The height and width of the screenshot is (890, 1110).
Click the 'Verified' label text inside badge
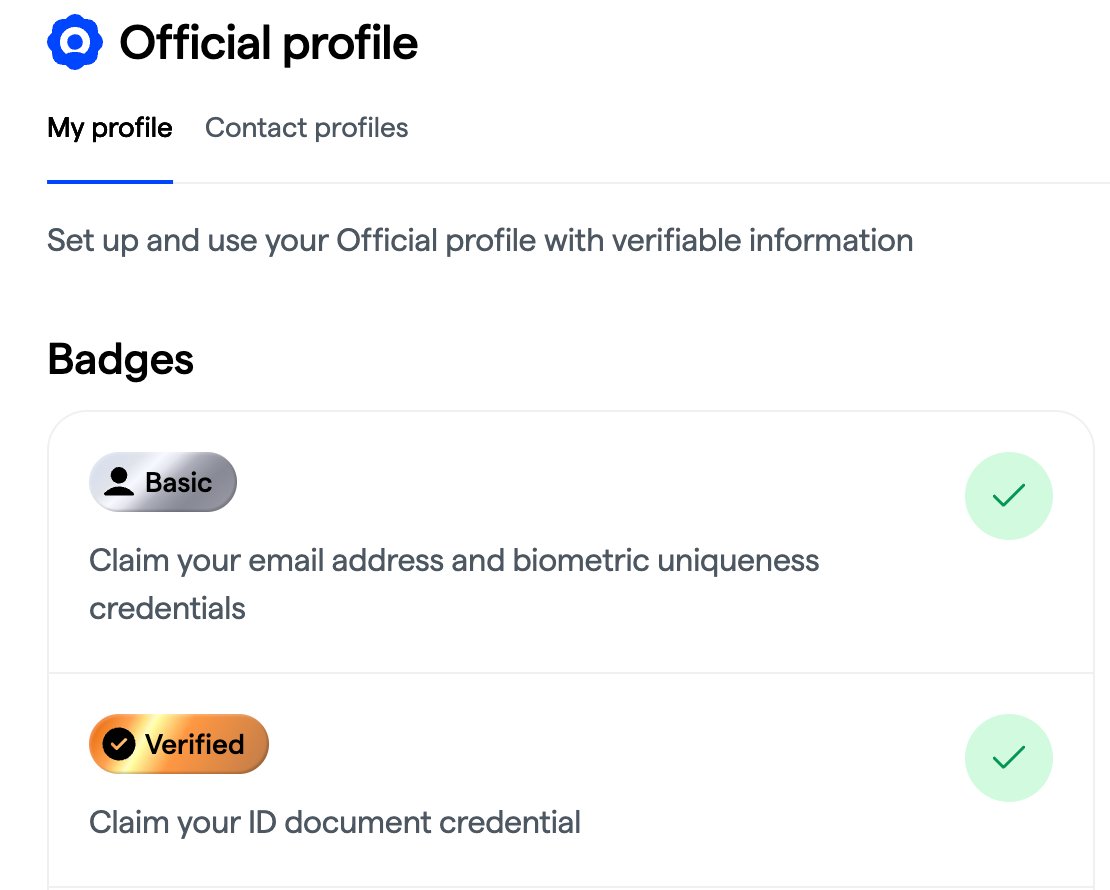[x=194, y=744]
